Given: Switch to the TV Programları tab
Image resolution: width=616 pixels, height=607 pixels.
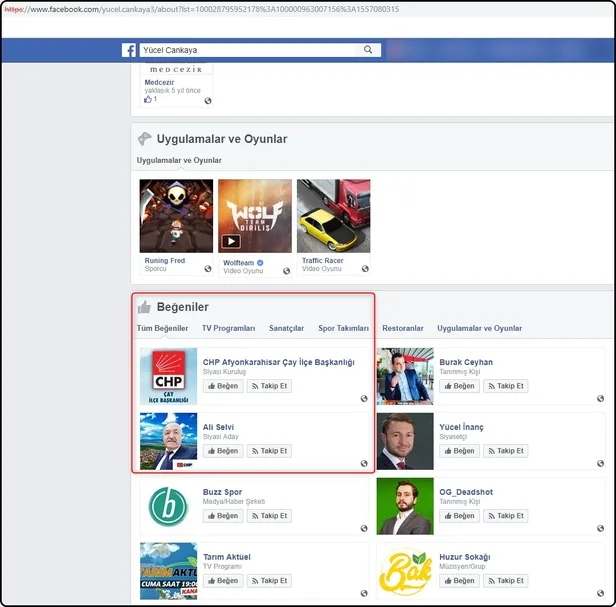Looking at the screenshot, I should tap(228, 328).
